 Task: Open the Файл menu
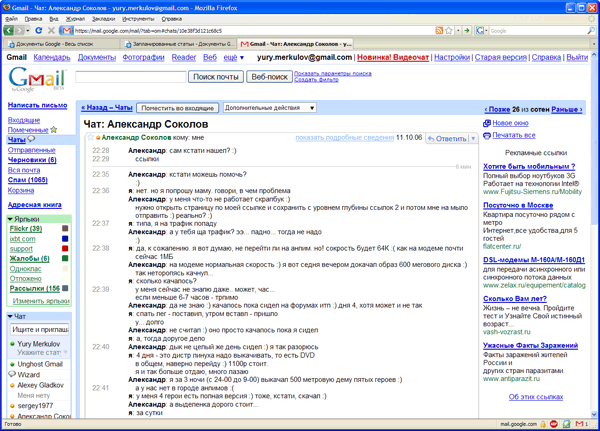click(11, 19)
